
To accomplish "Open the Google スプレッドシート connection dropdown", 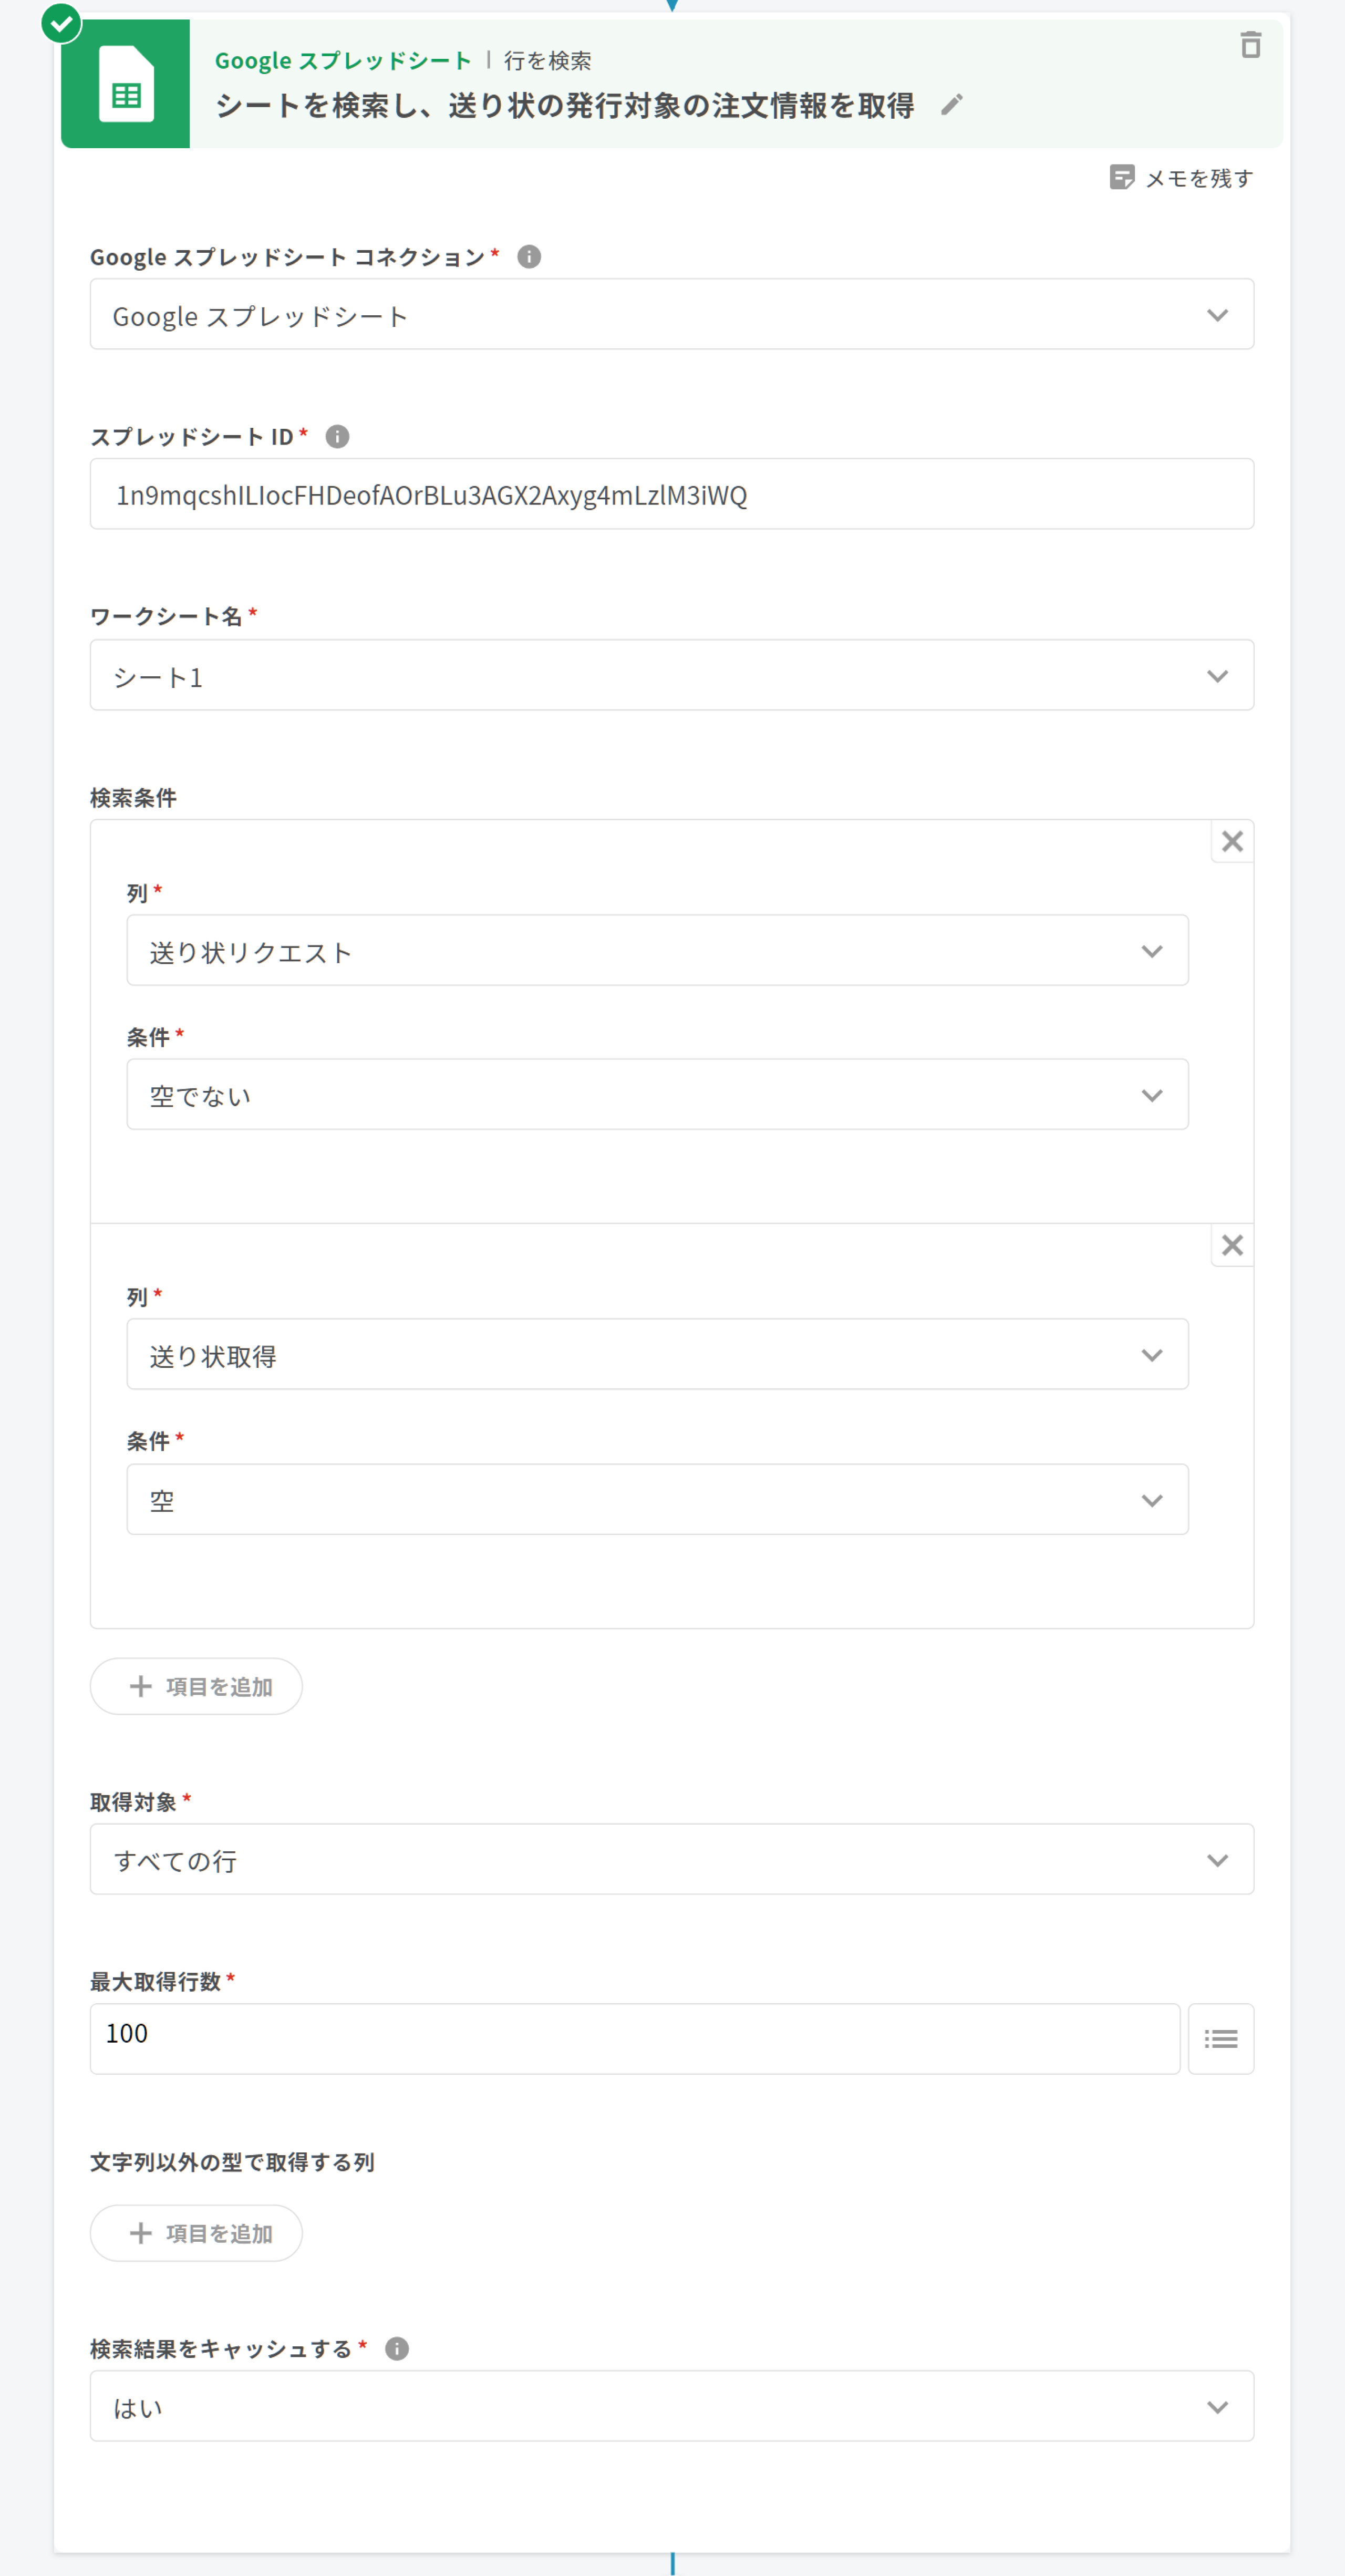I will click(671, 315).
